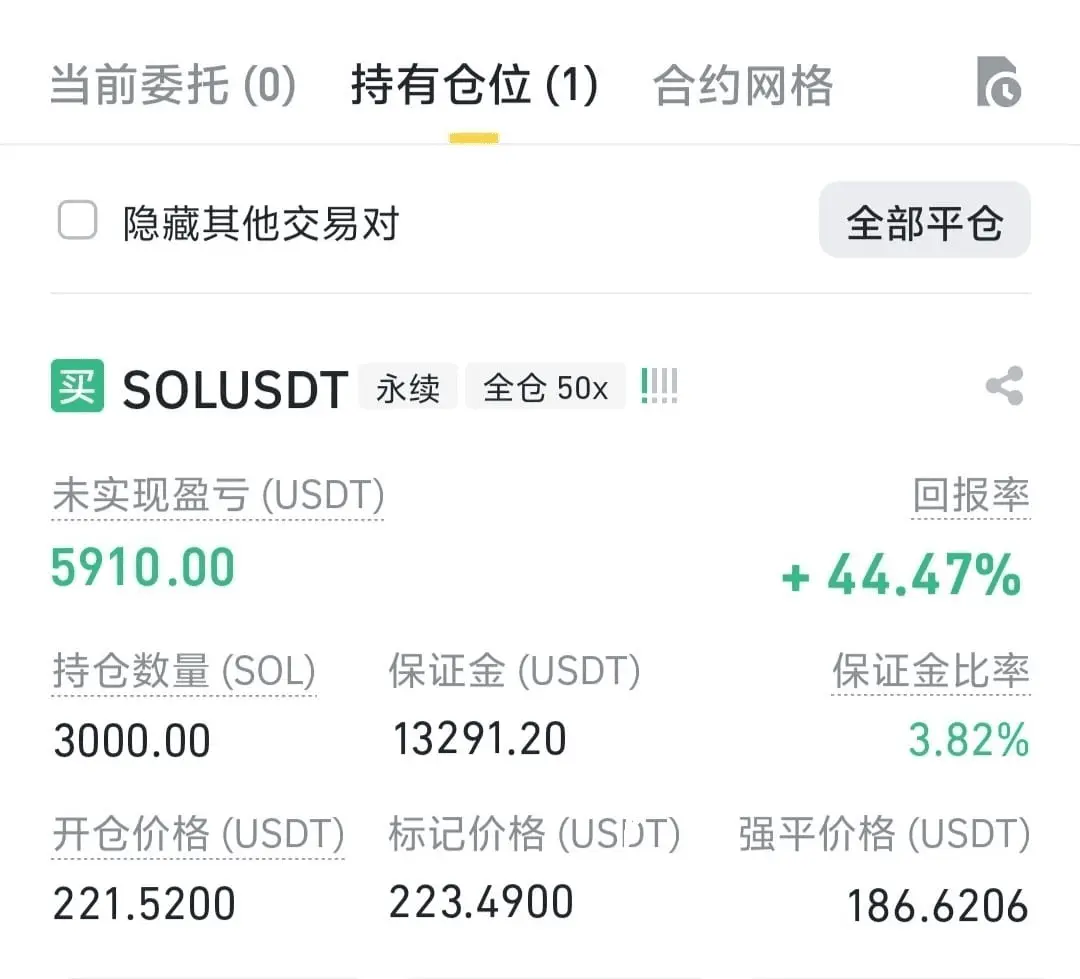Tap the 全仓 50x leverage tag
1080x979 pixels.
click(x=546, y=387)
